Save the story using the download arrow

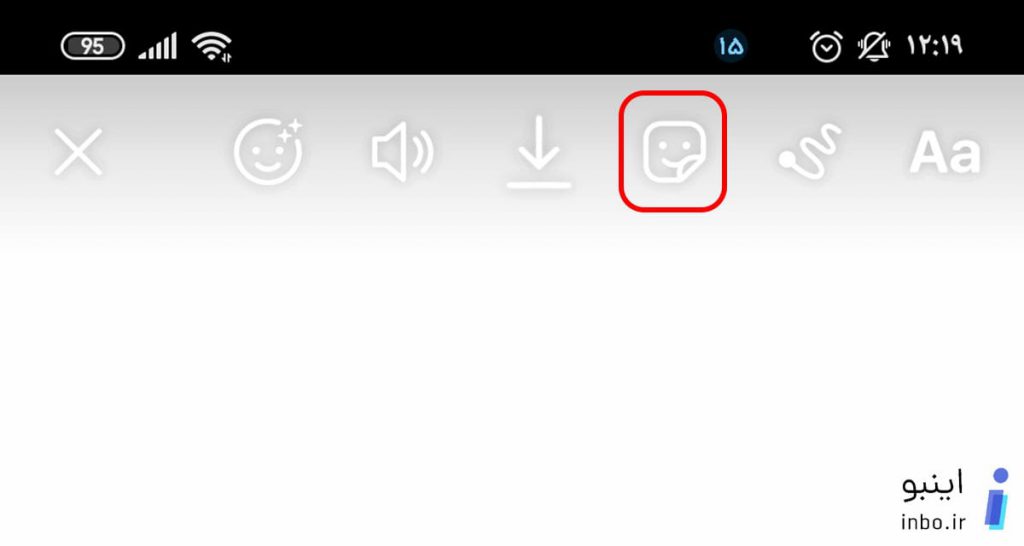click(539, 152)
